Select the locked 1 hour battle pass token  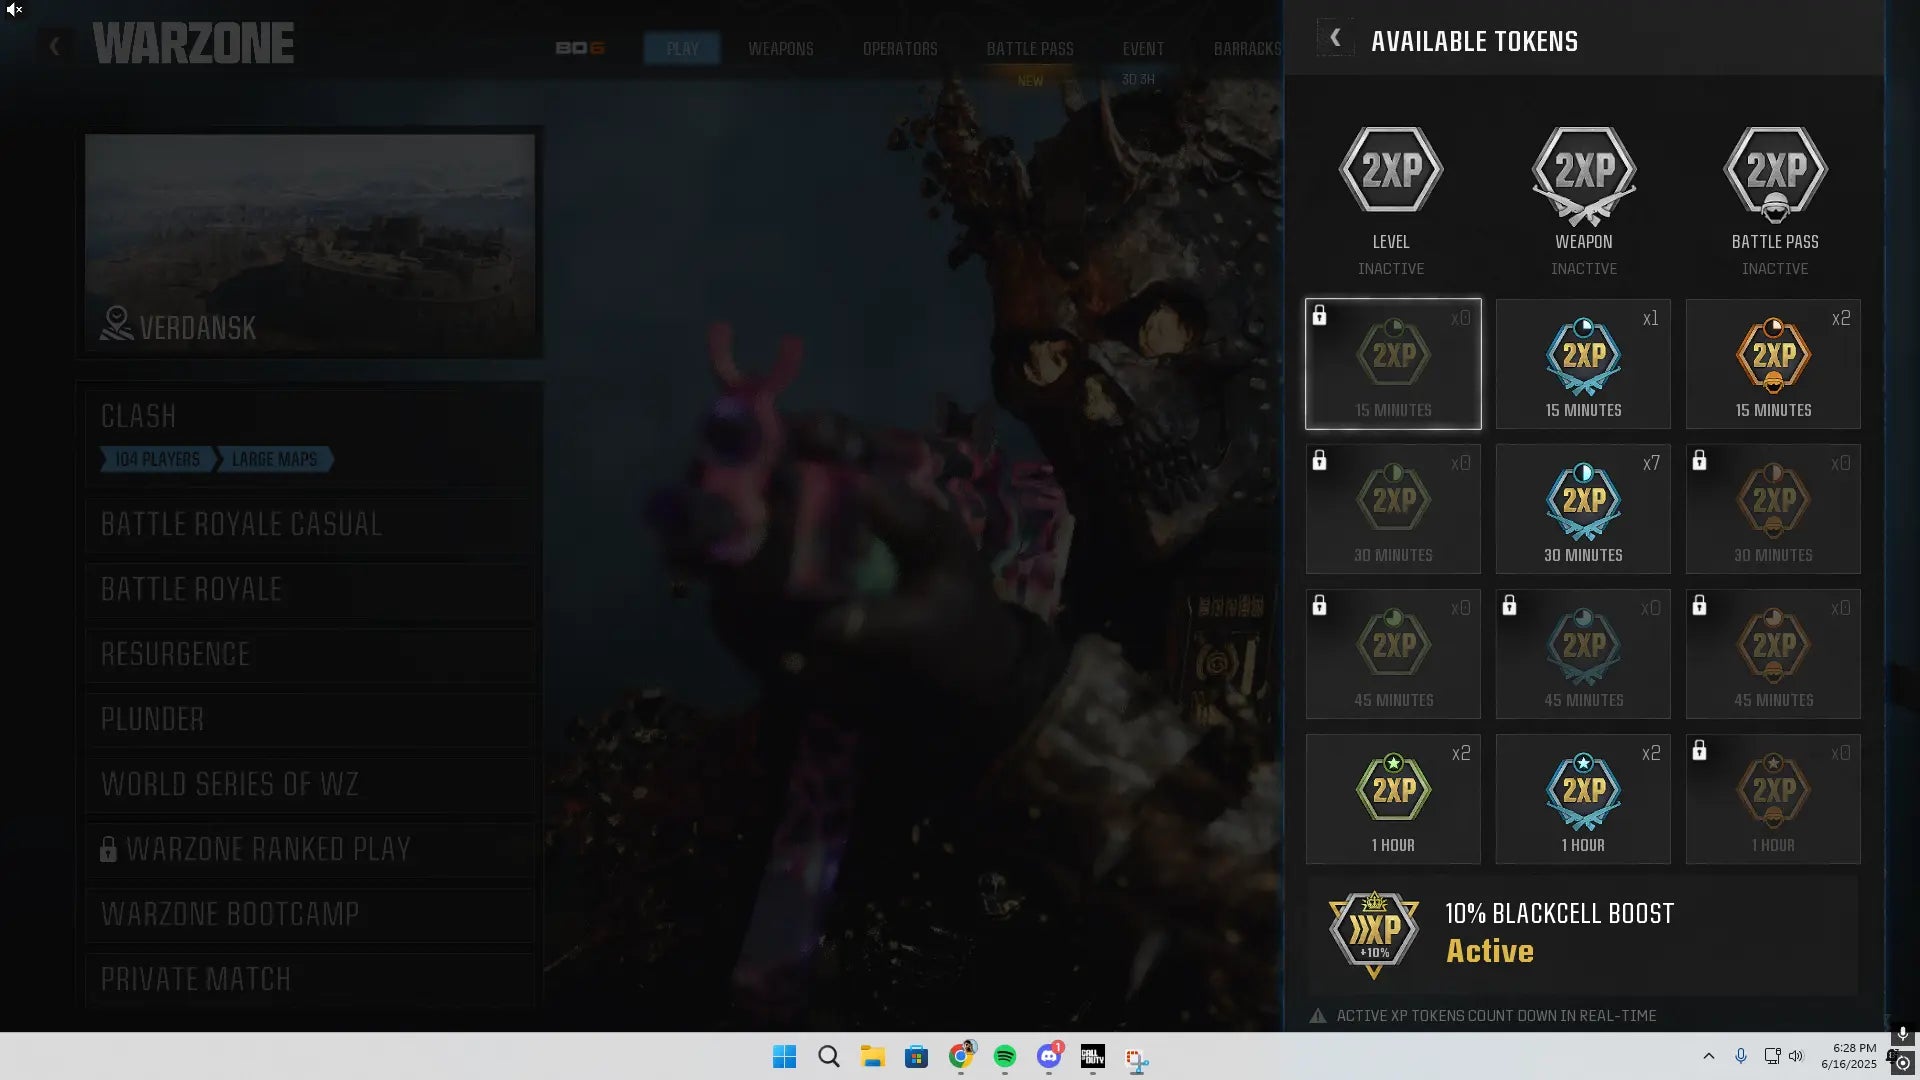tap(1773, 799)
